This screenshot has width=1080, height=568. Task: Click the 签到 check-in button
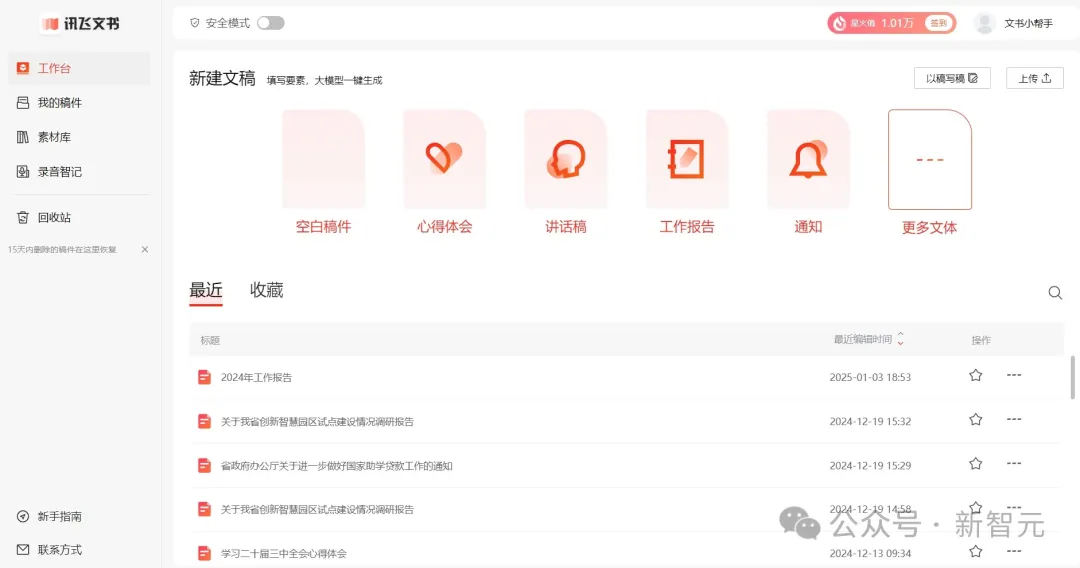(x=939, y=23)
